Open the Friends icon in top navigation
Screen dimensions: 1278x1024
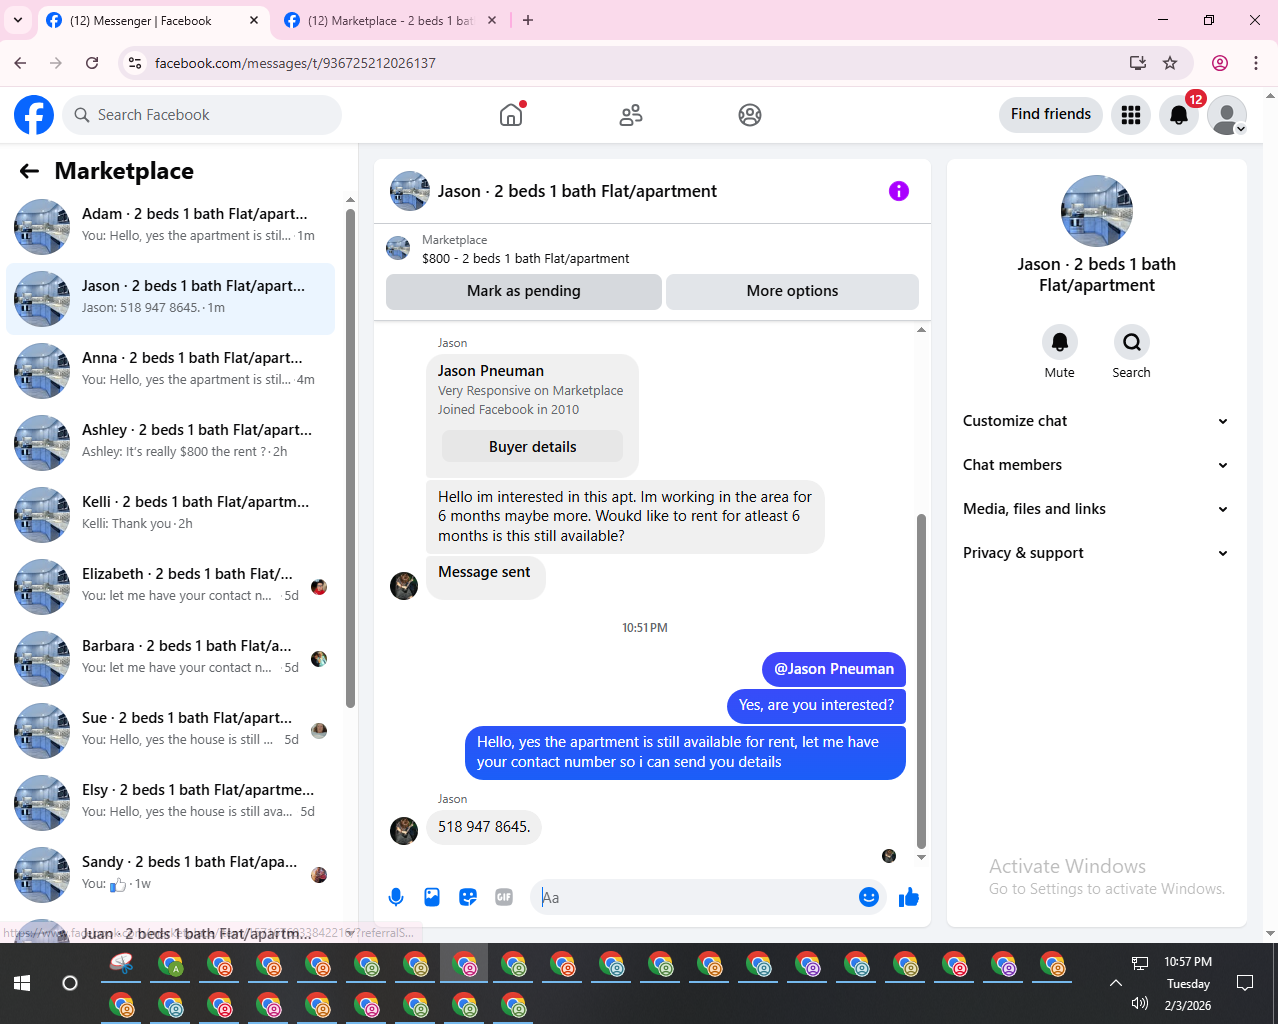(630, 115)
